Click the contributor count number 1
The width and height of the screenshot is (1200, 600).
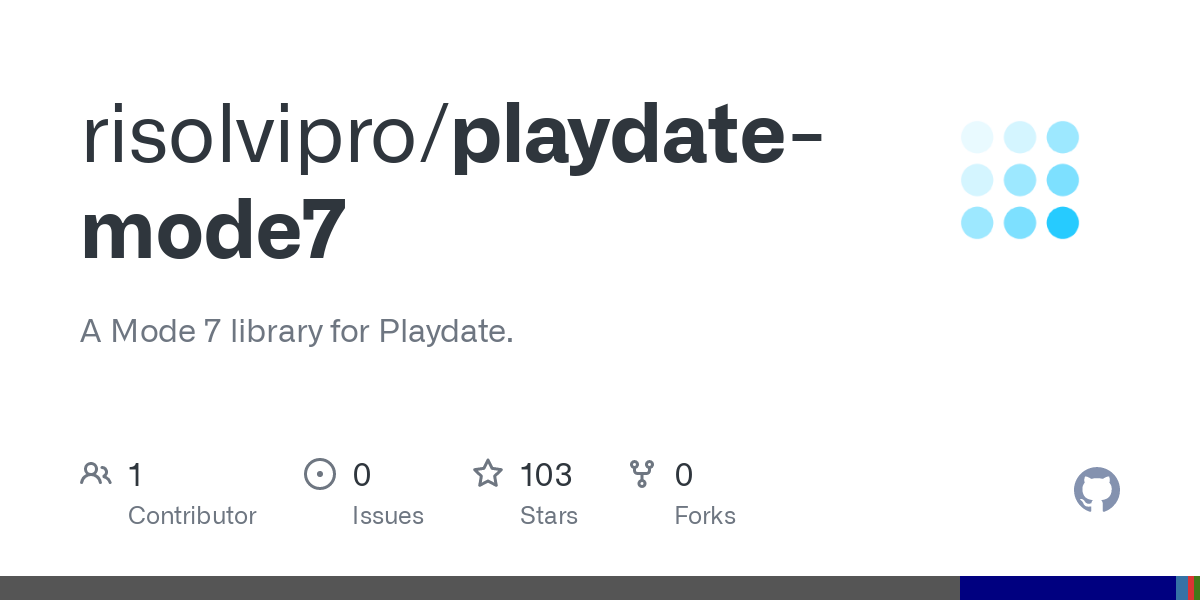pos(136,474)
